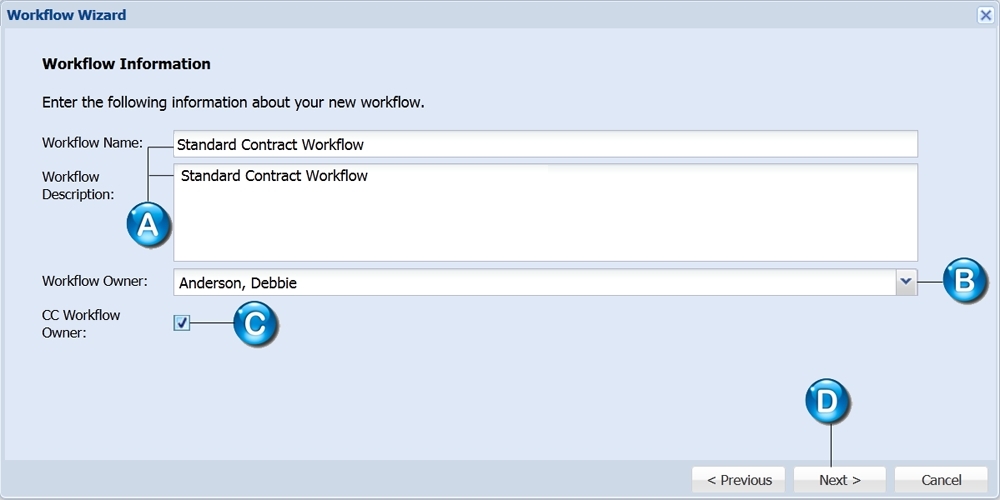Click the Workflow Owner label
1000x500 pixels.
coord(95,281)
